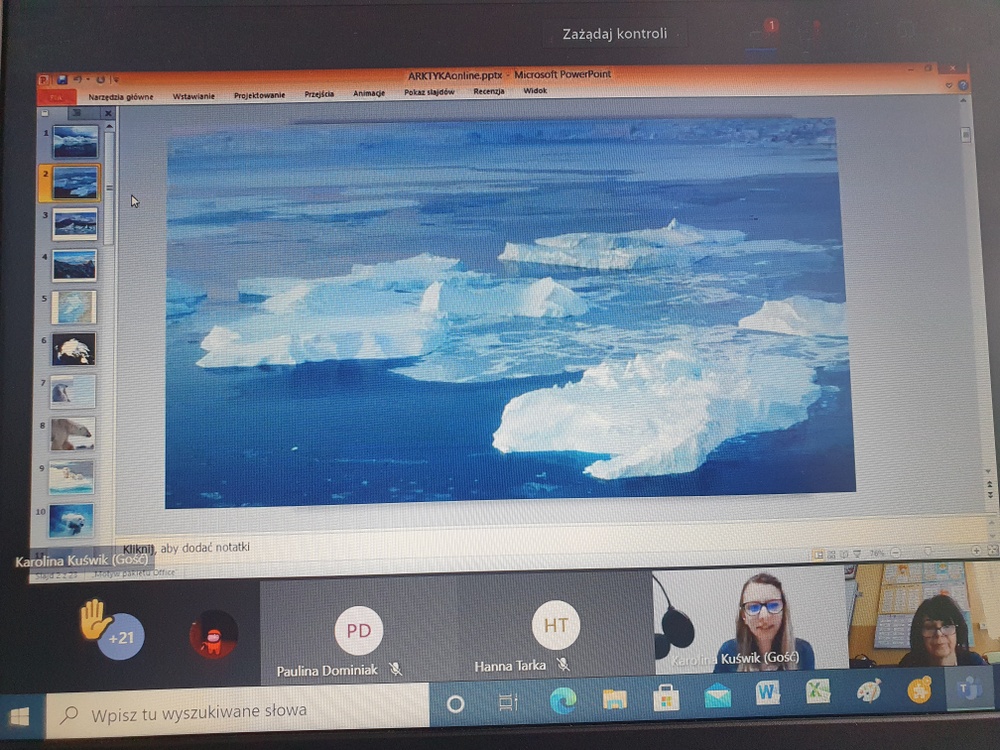Image resolution: width=1000 pixels, height=750 pixels.
Task: Open File Explorer from the taskbar
Action: [x=614, y=699]
